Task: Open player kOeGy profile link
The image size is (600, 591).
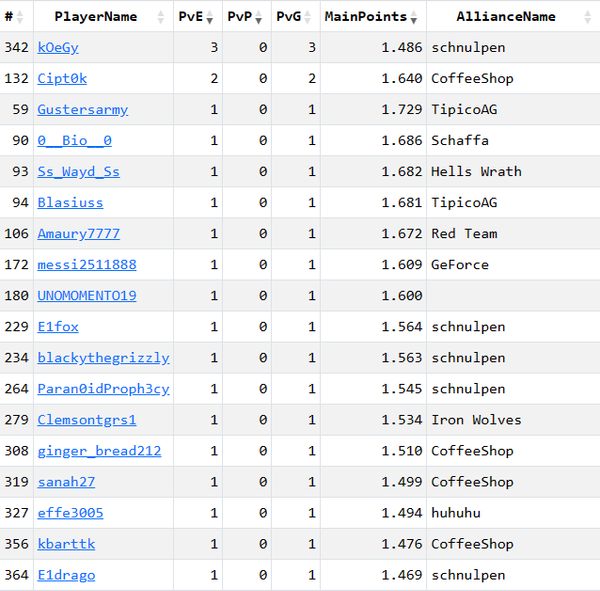Action: click(58, 48)
